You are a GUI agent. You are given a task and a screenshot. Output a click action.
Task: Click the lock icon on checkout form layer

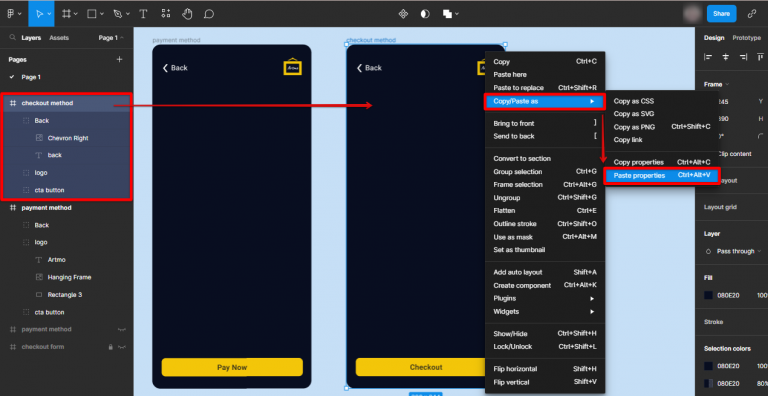click(x=111, y=347)
